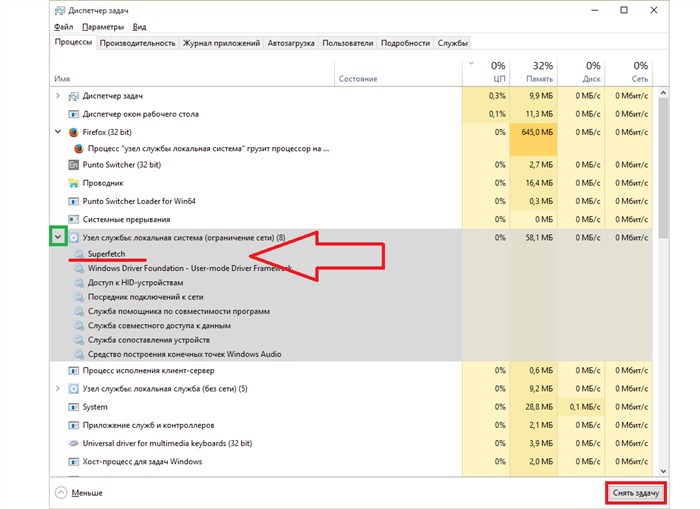Expand Узел службы: локальная служба (без сети)

point(58,388)
